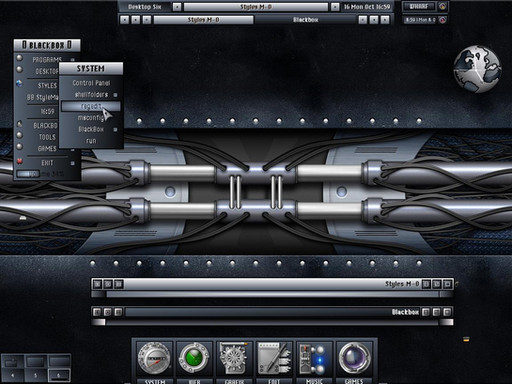
Task: Click the Styles M-D taskbar button
Action: click(x=204, y=20)
